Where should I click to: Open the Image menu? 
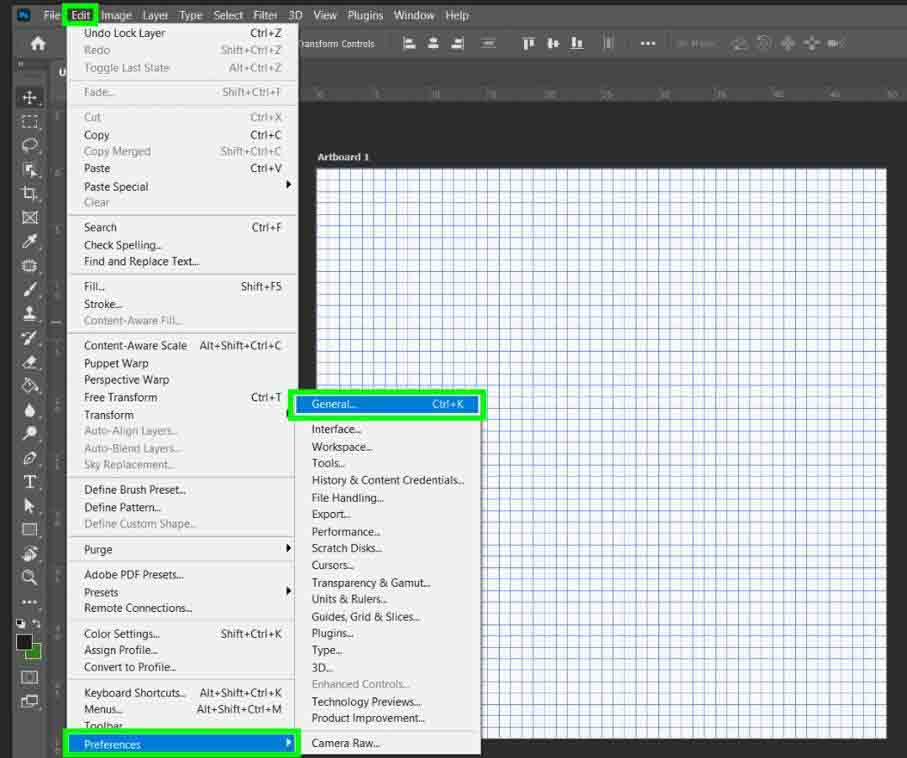(116, 15)
